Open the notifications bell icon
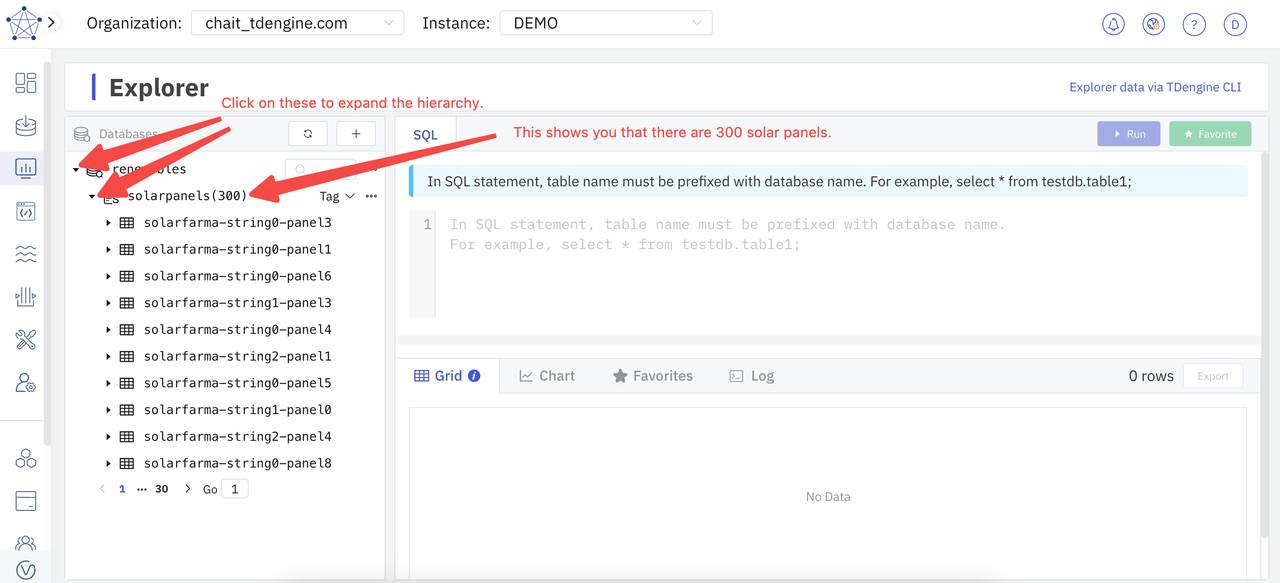 pyautogui.click(x=1113, y=24)
